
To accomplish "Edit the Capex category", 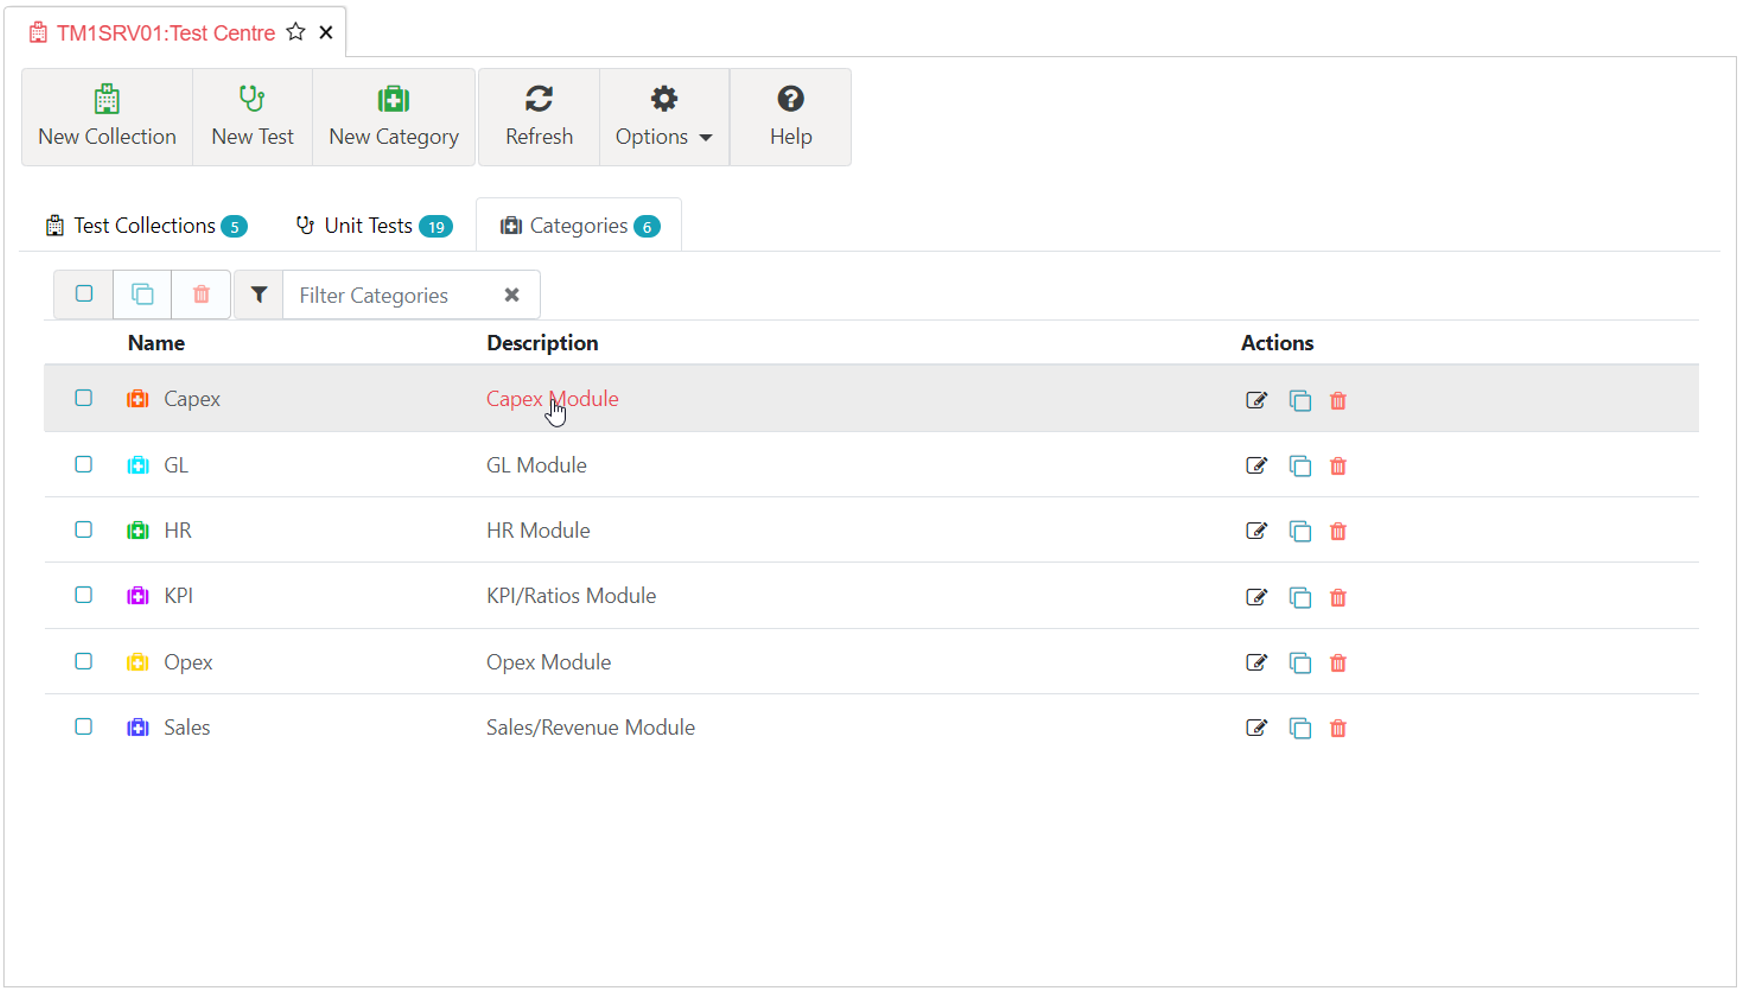I will coord(1256,400).
